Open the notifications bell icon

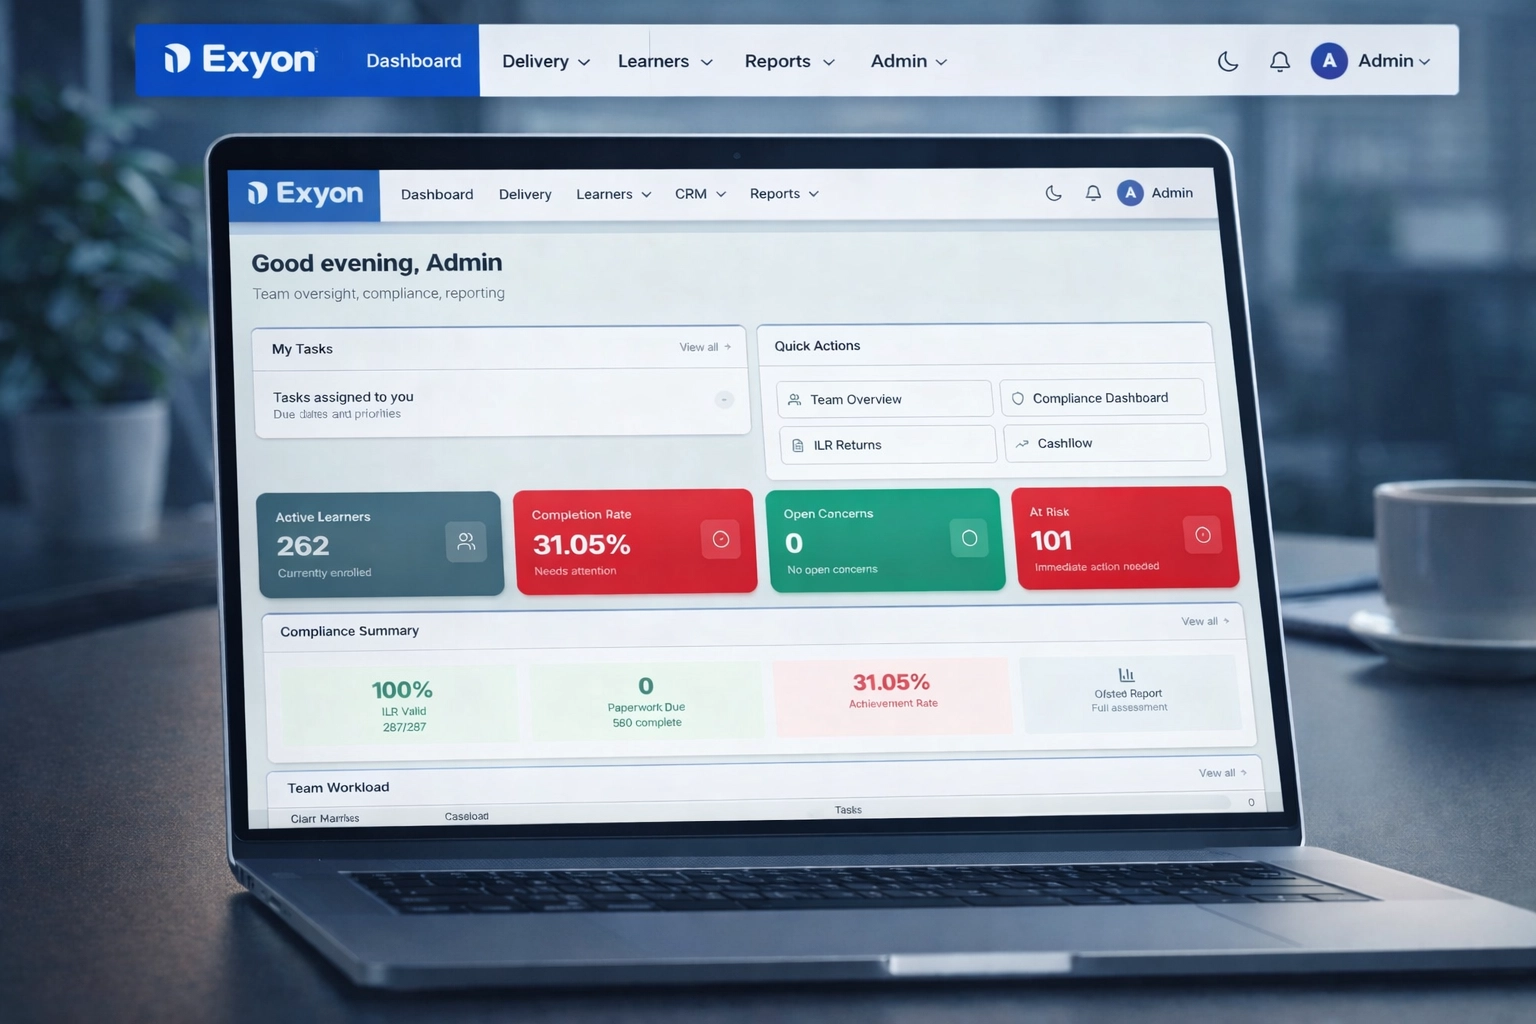[1092, 192]
